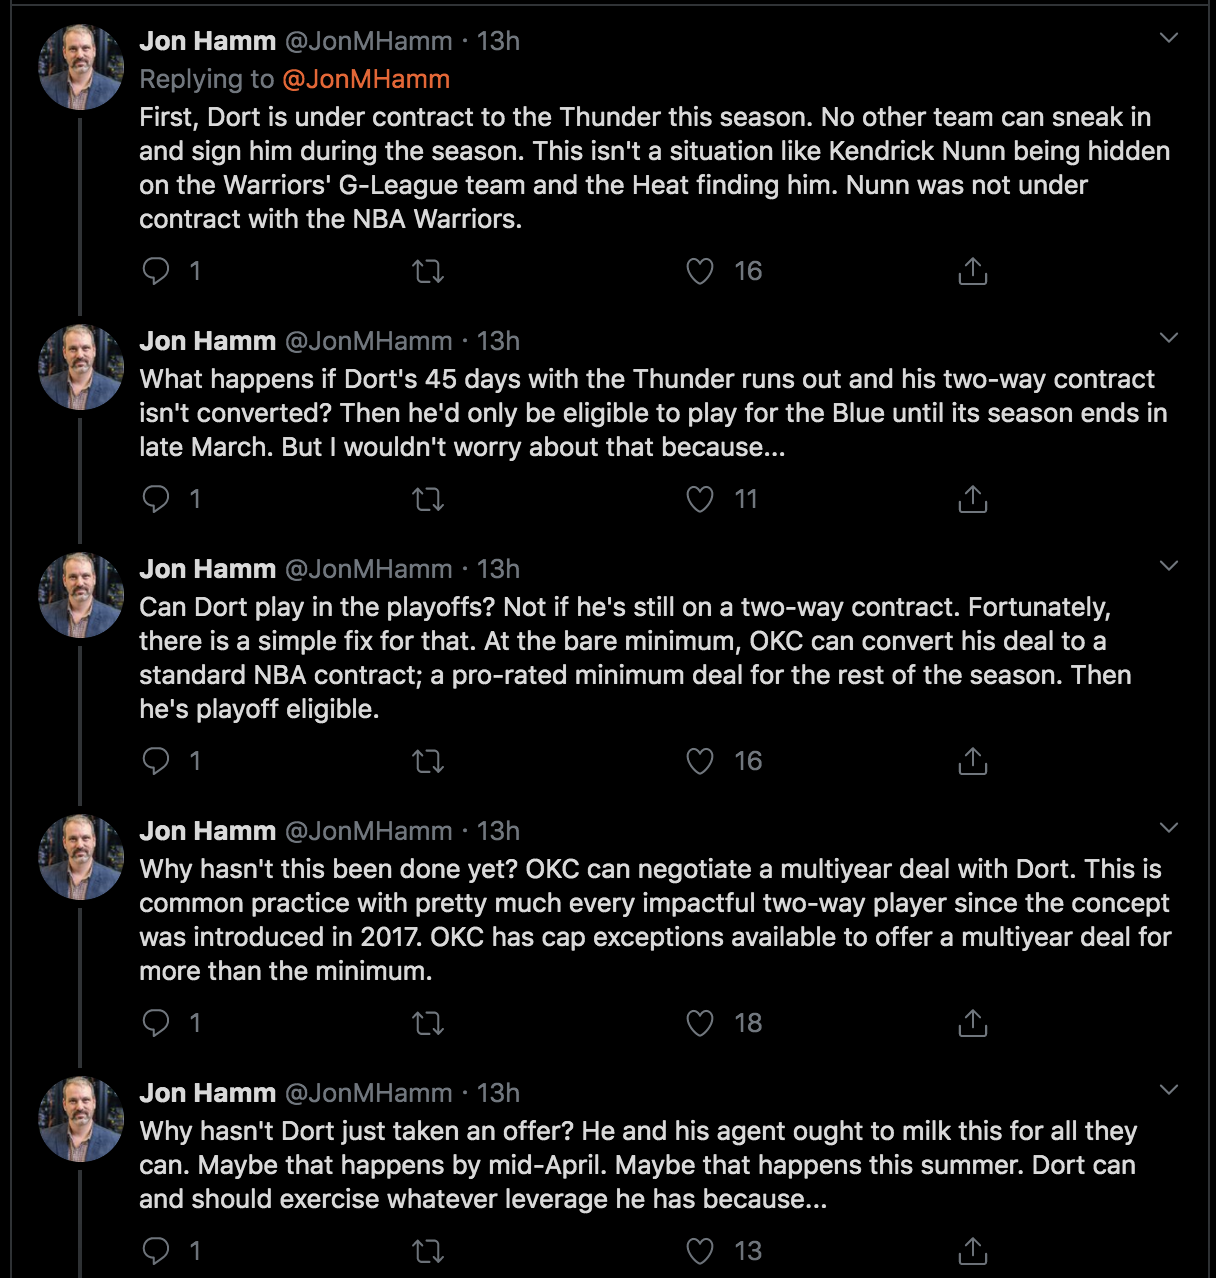The height and width of the screenshot is (1278, 1216).
Task: Like the tweet with 13 likes
Action: [x=700, y=1251]
